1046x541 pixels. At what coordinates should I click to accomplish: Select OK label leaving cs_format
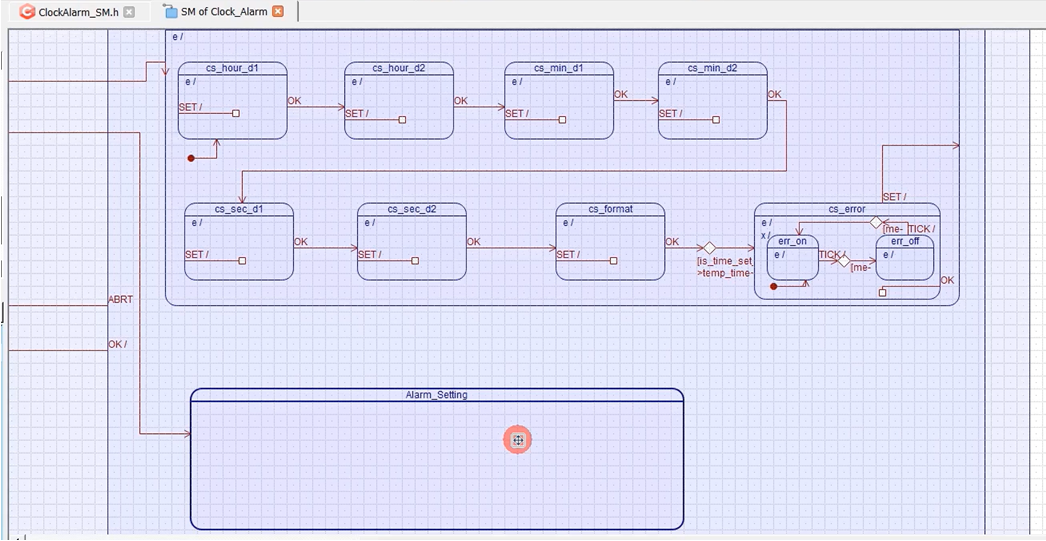[672, 242]
